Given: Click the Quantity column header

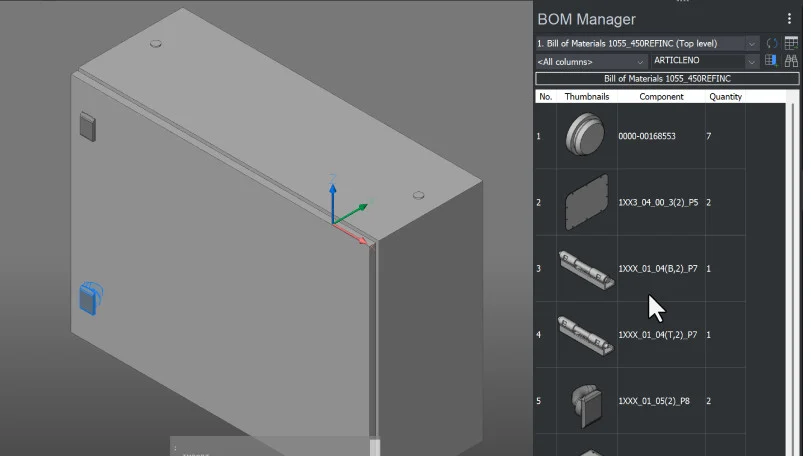Looking at the screenshot, I should click(x=725, y=97).
